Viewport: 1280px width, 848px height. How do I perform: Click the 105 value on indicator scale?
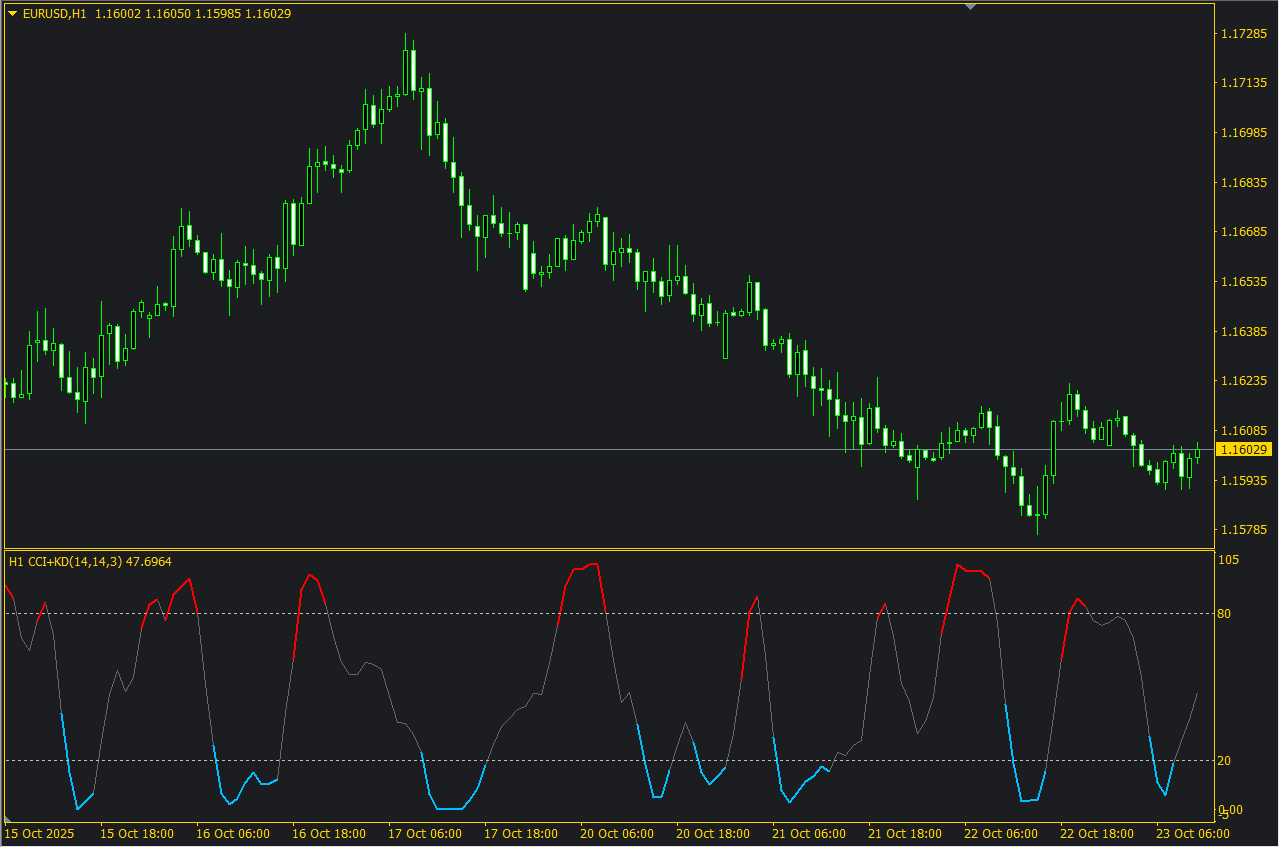(x=1228, y=560)
